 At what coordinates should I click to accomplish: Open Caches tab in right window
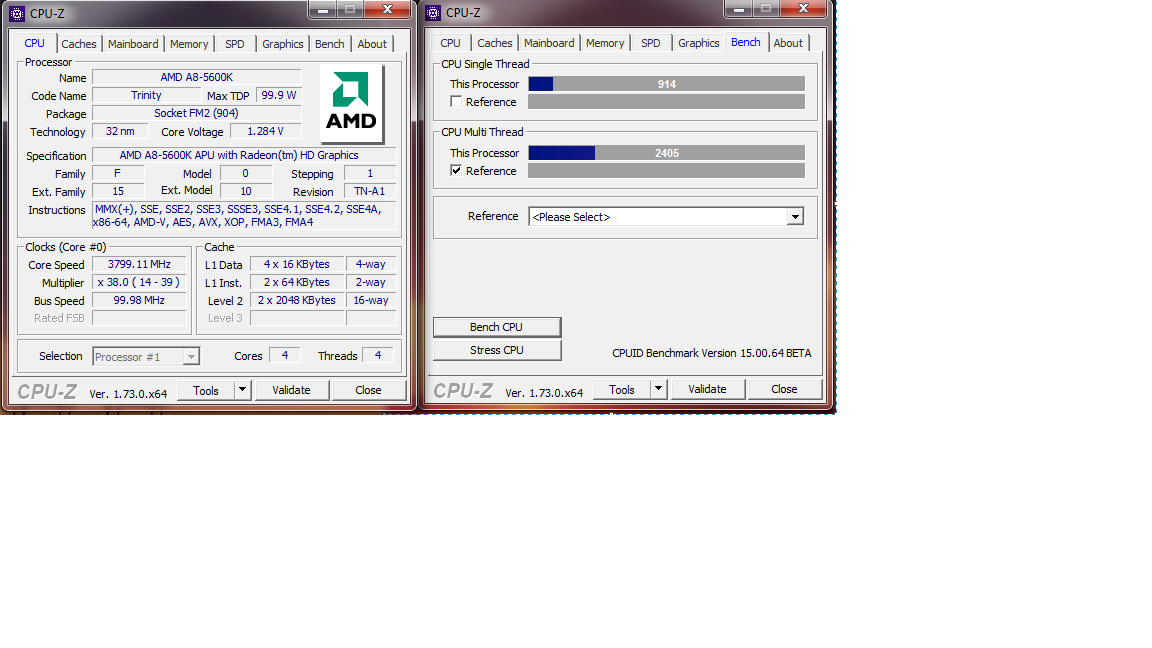(x=494, y=43)
